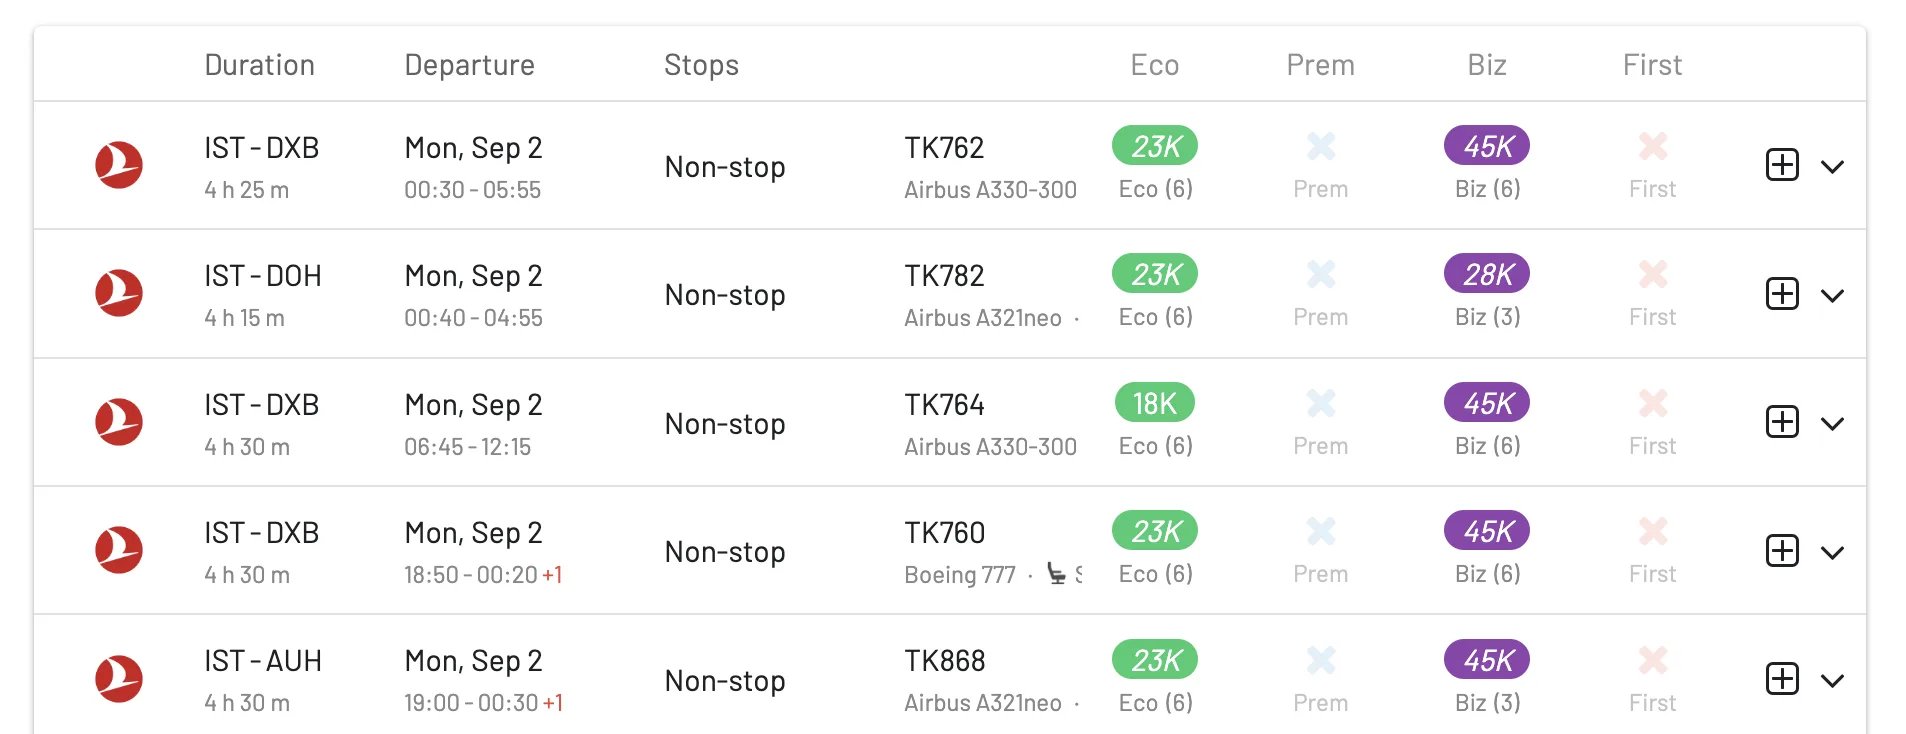The width and height of the screenshot is (1906, 734).
Task: Click the Stops column header
Action: pos(701,65)
